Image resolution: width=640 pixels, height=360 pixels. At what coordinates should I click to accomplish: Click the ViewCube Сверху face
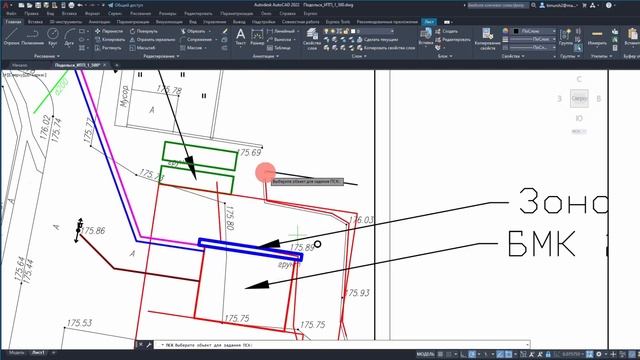click(579, 98)
